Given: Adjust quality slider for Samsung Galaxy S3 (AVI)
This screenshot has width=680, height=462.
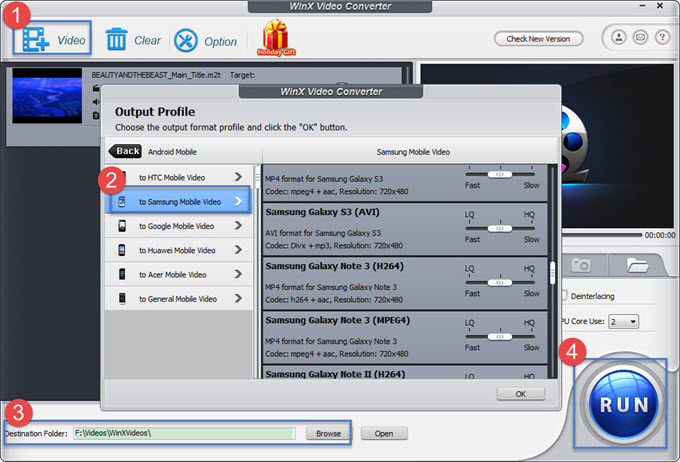Looking at the screenshot, I should (500, 228).
